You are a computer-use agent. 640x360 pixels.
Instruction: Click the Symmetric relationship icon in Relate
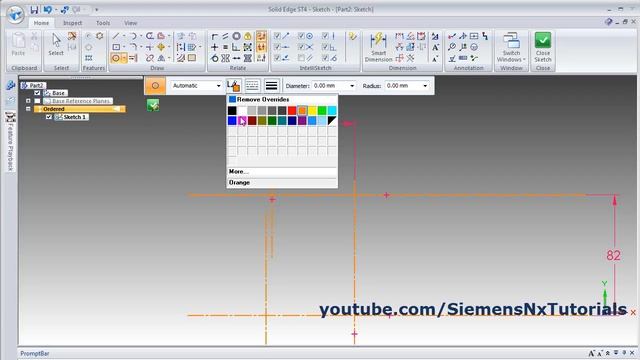tap(225, 58)
